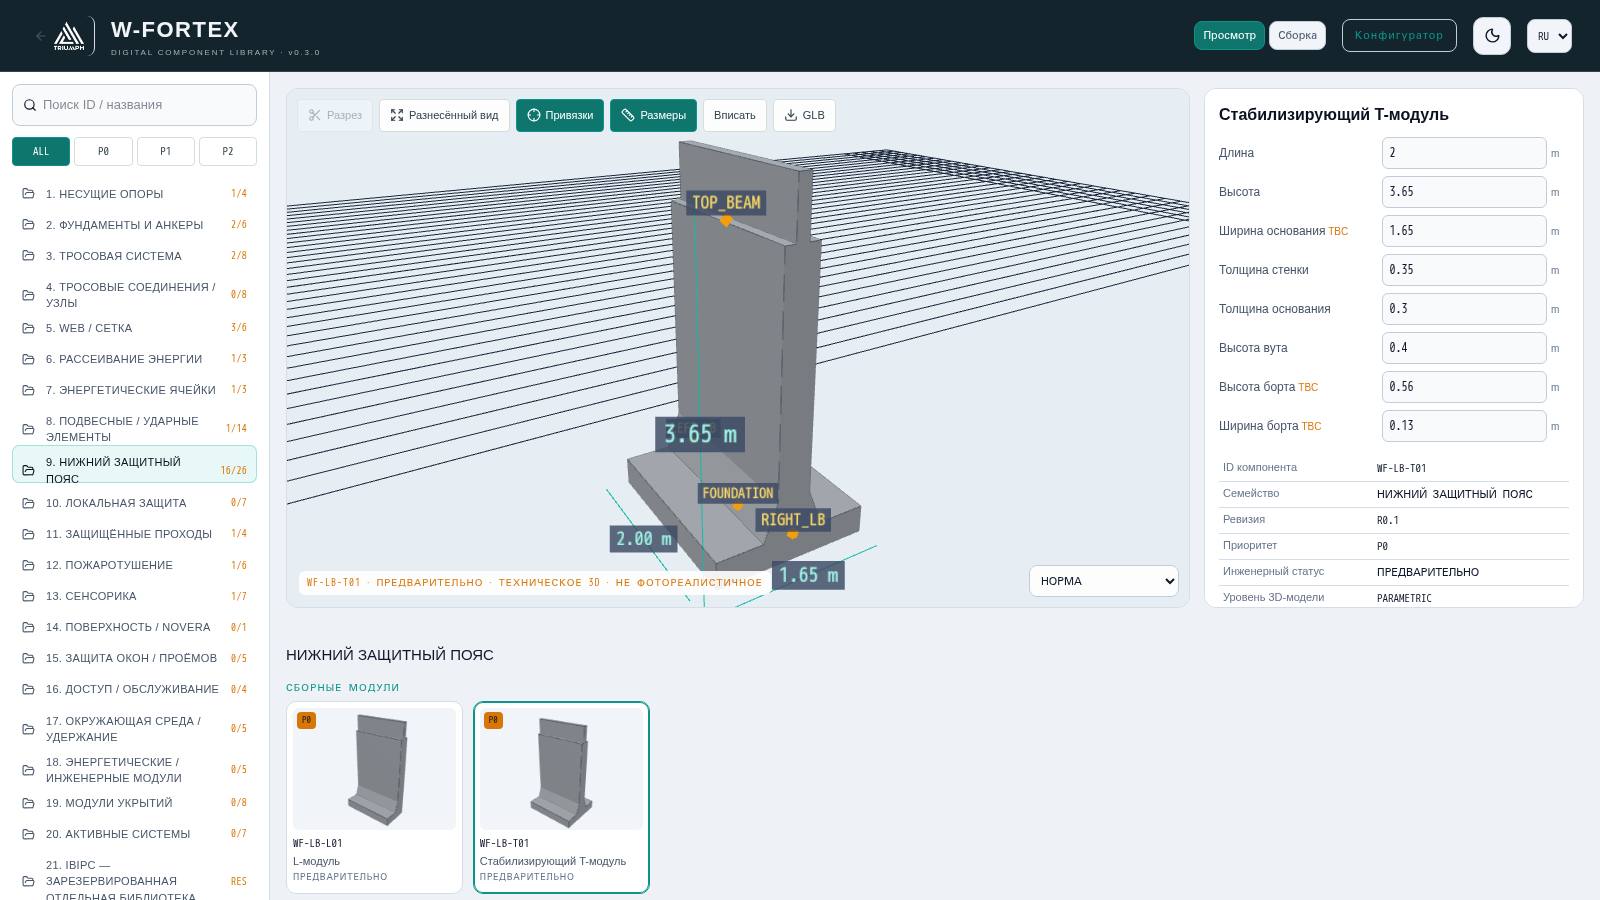
Task: Open the НОРМА display mode dropdown
Action: (x=1104, y=581)
